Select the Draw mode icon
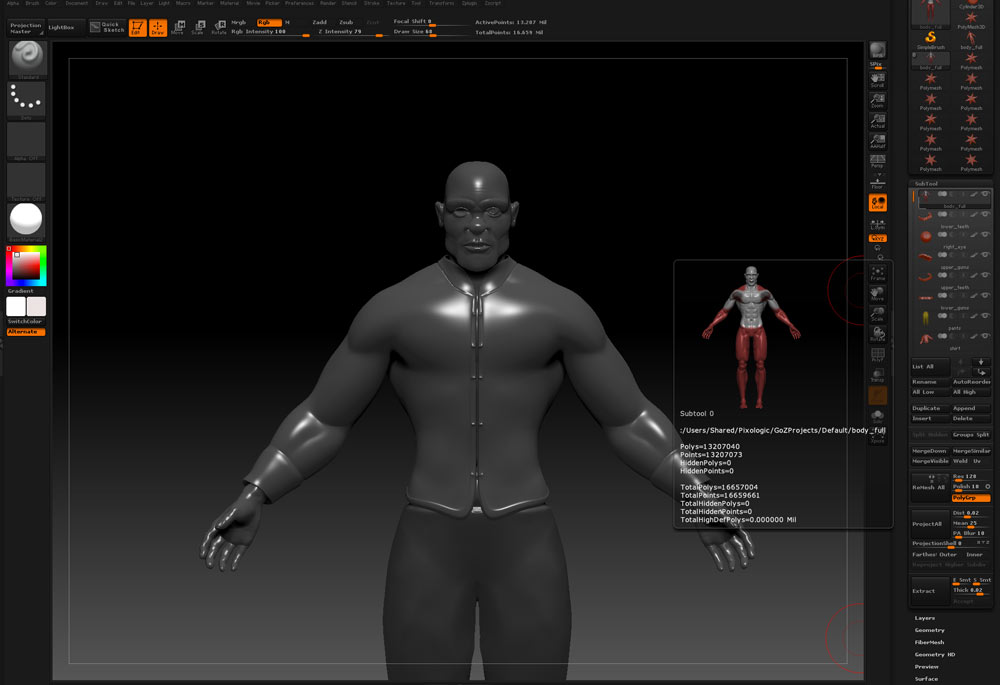 pyautogui.click(x=158, y=27)
